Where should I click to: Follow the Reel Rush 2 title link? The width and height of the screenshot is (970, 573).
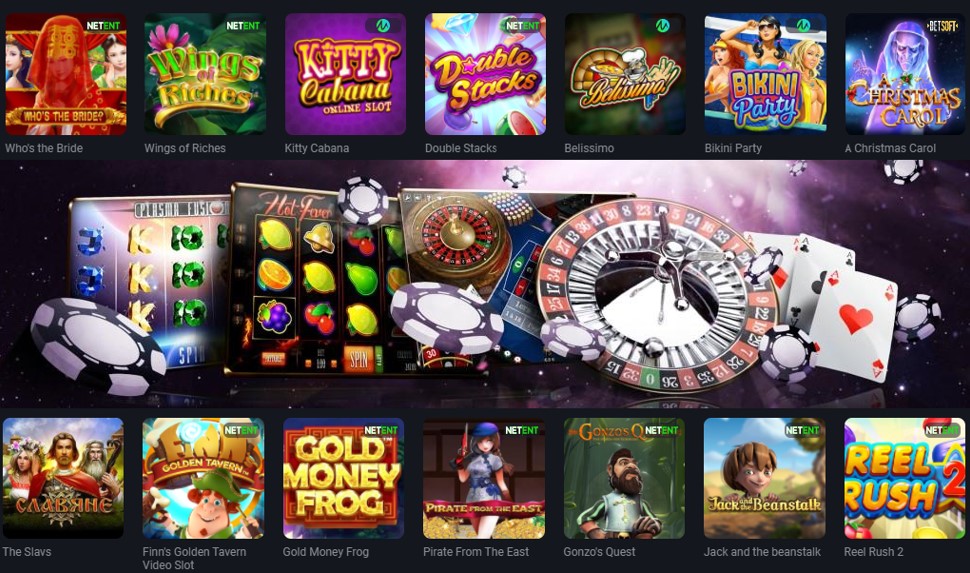click(x=873, y=551)
